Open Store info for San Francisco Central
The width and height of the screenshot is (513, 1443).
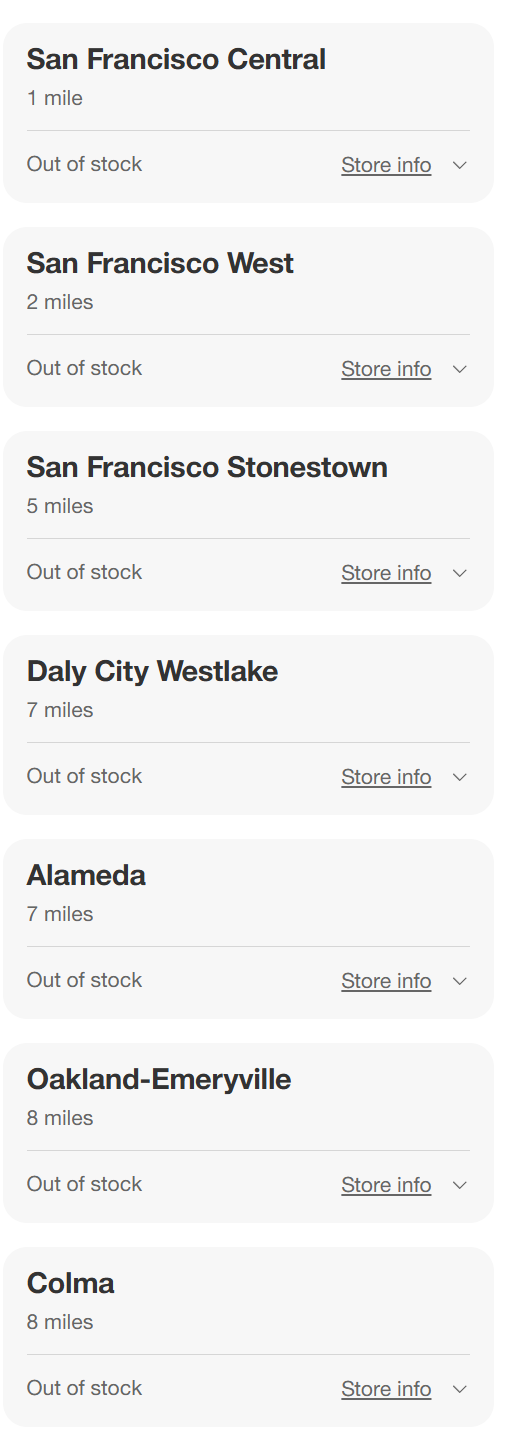(386, 165)
